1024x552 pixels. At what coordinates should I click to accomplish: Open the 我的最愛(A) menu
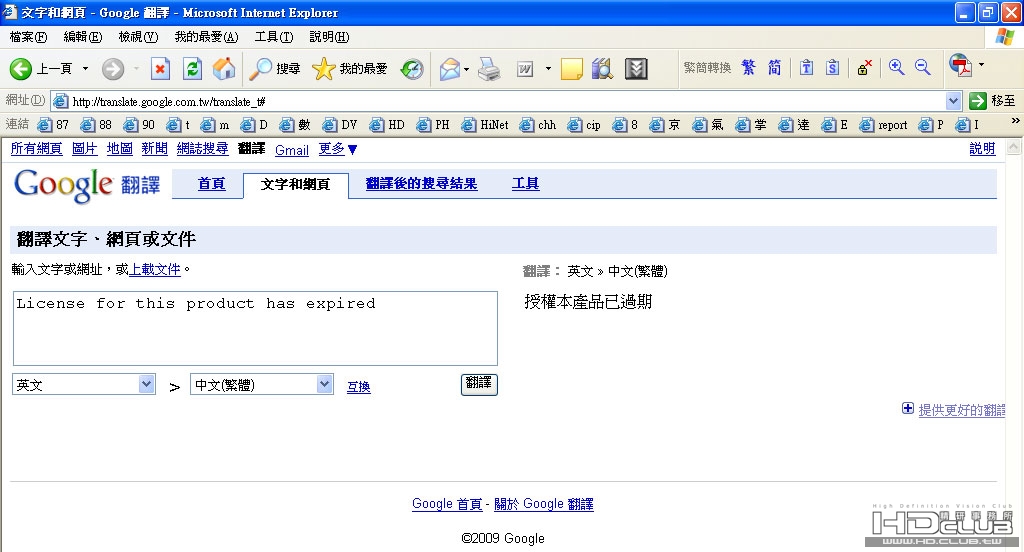[206, 37]
